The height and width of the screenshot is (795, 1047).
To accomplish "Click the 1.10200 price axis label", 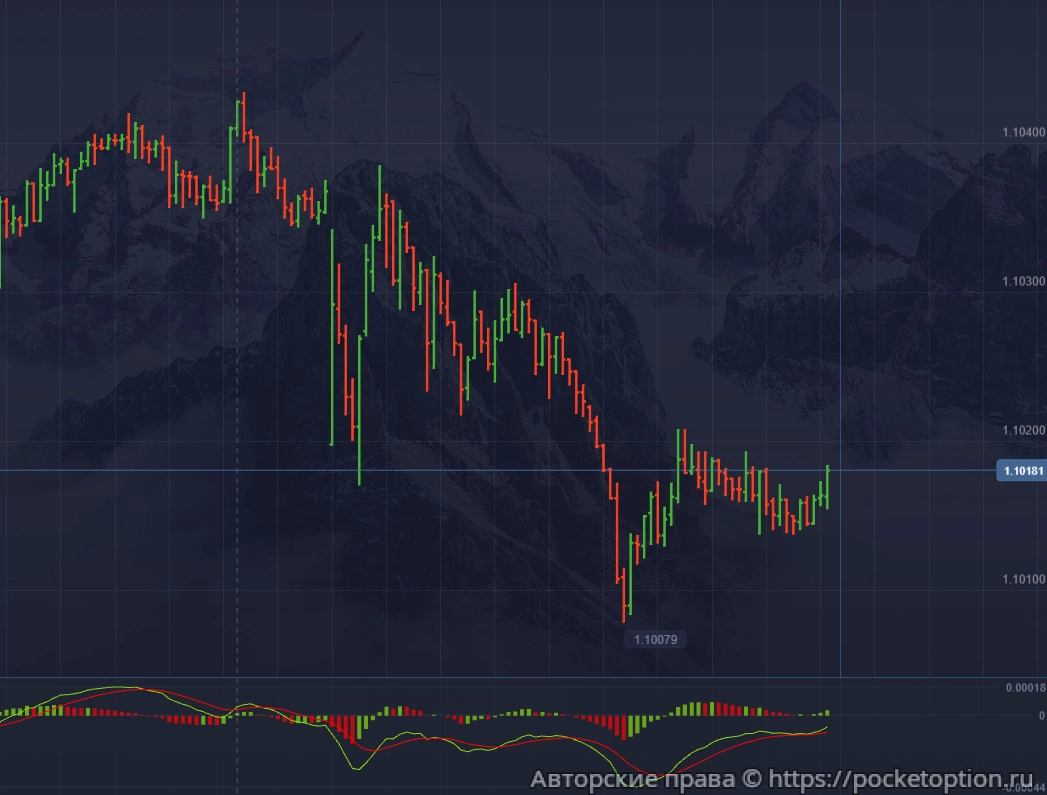I will pos(1021,430).
